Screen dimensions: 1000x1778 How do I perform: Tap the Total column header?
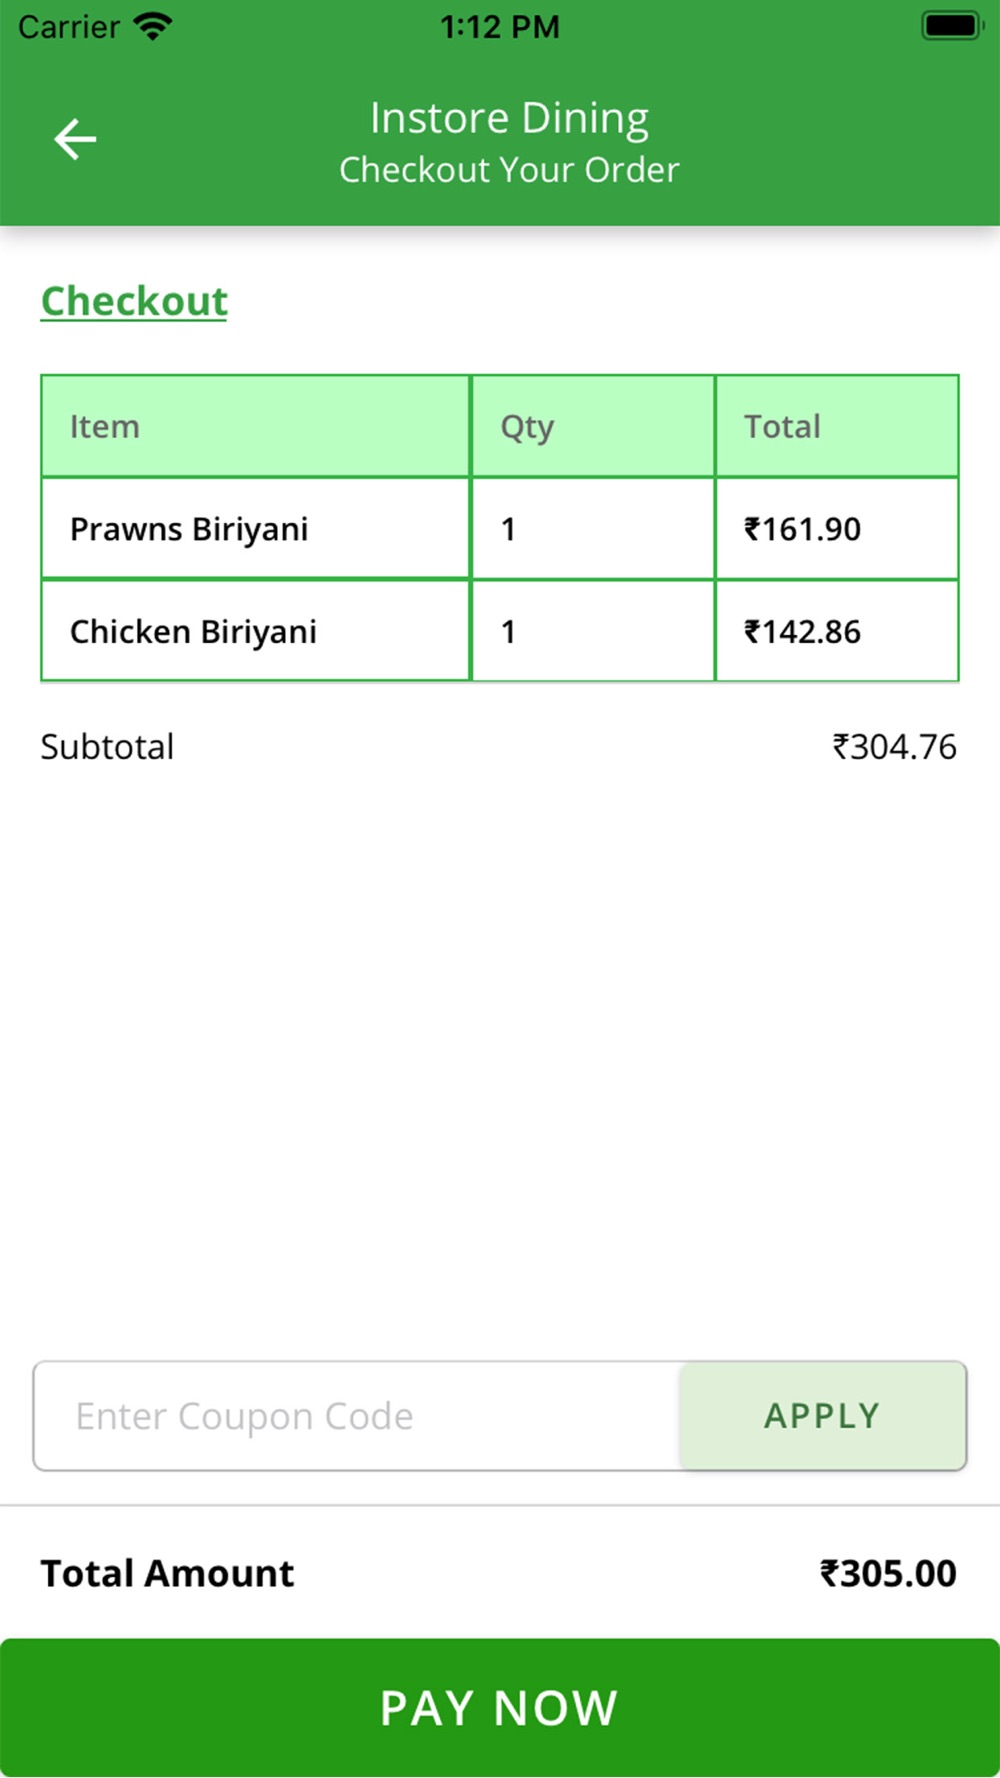[782, 427]
